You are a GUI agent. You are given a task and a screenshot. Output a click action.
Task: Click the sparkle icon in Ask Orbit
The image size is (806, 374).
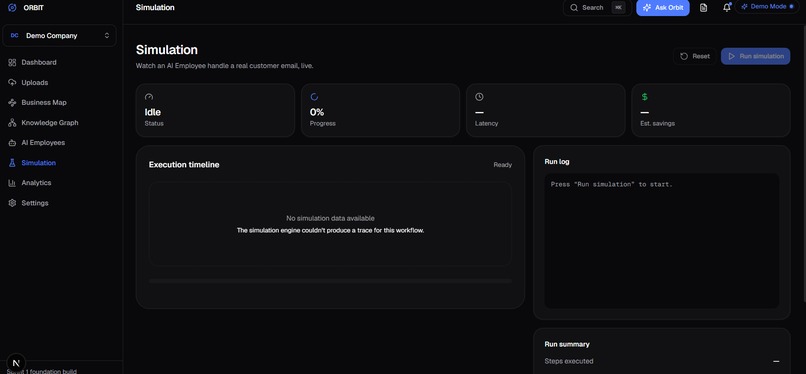[x=647, y=8]
